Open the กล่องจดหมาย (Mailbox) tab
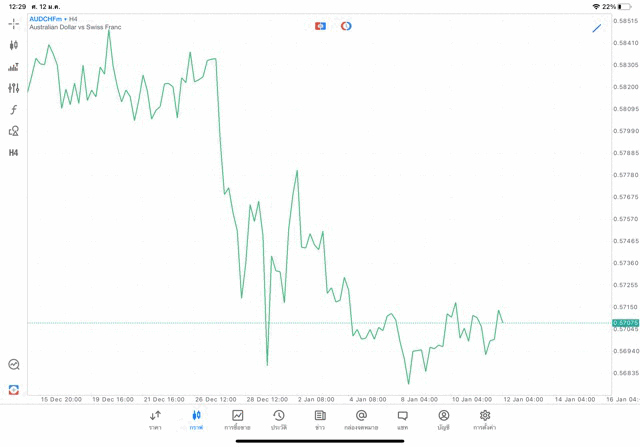The image size is (640, 447). click(x=361, y=420)
